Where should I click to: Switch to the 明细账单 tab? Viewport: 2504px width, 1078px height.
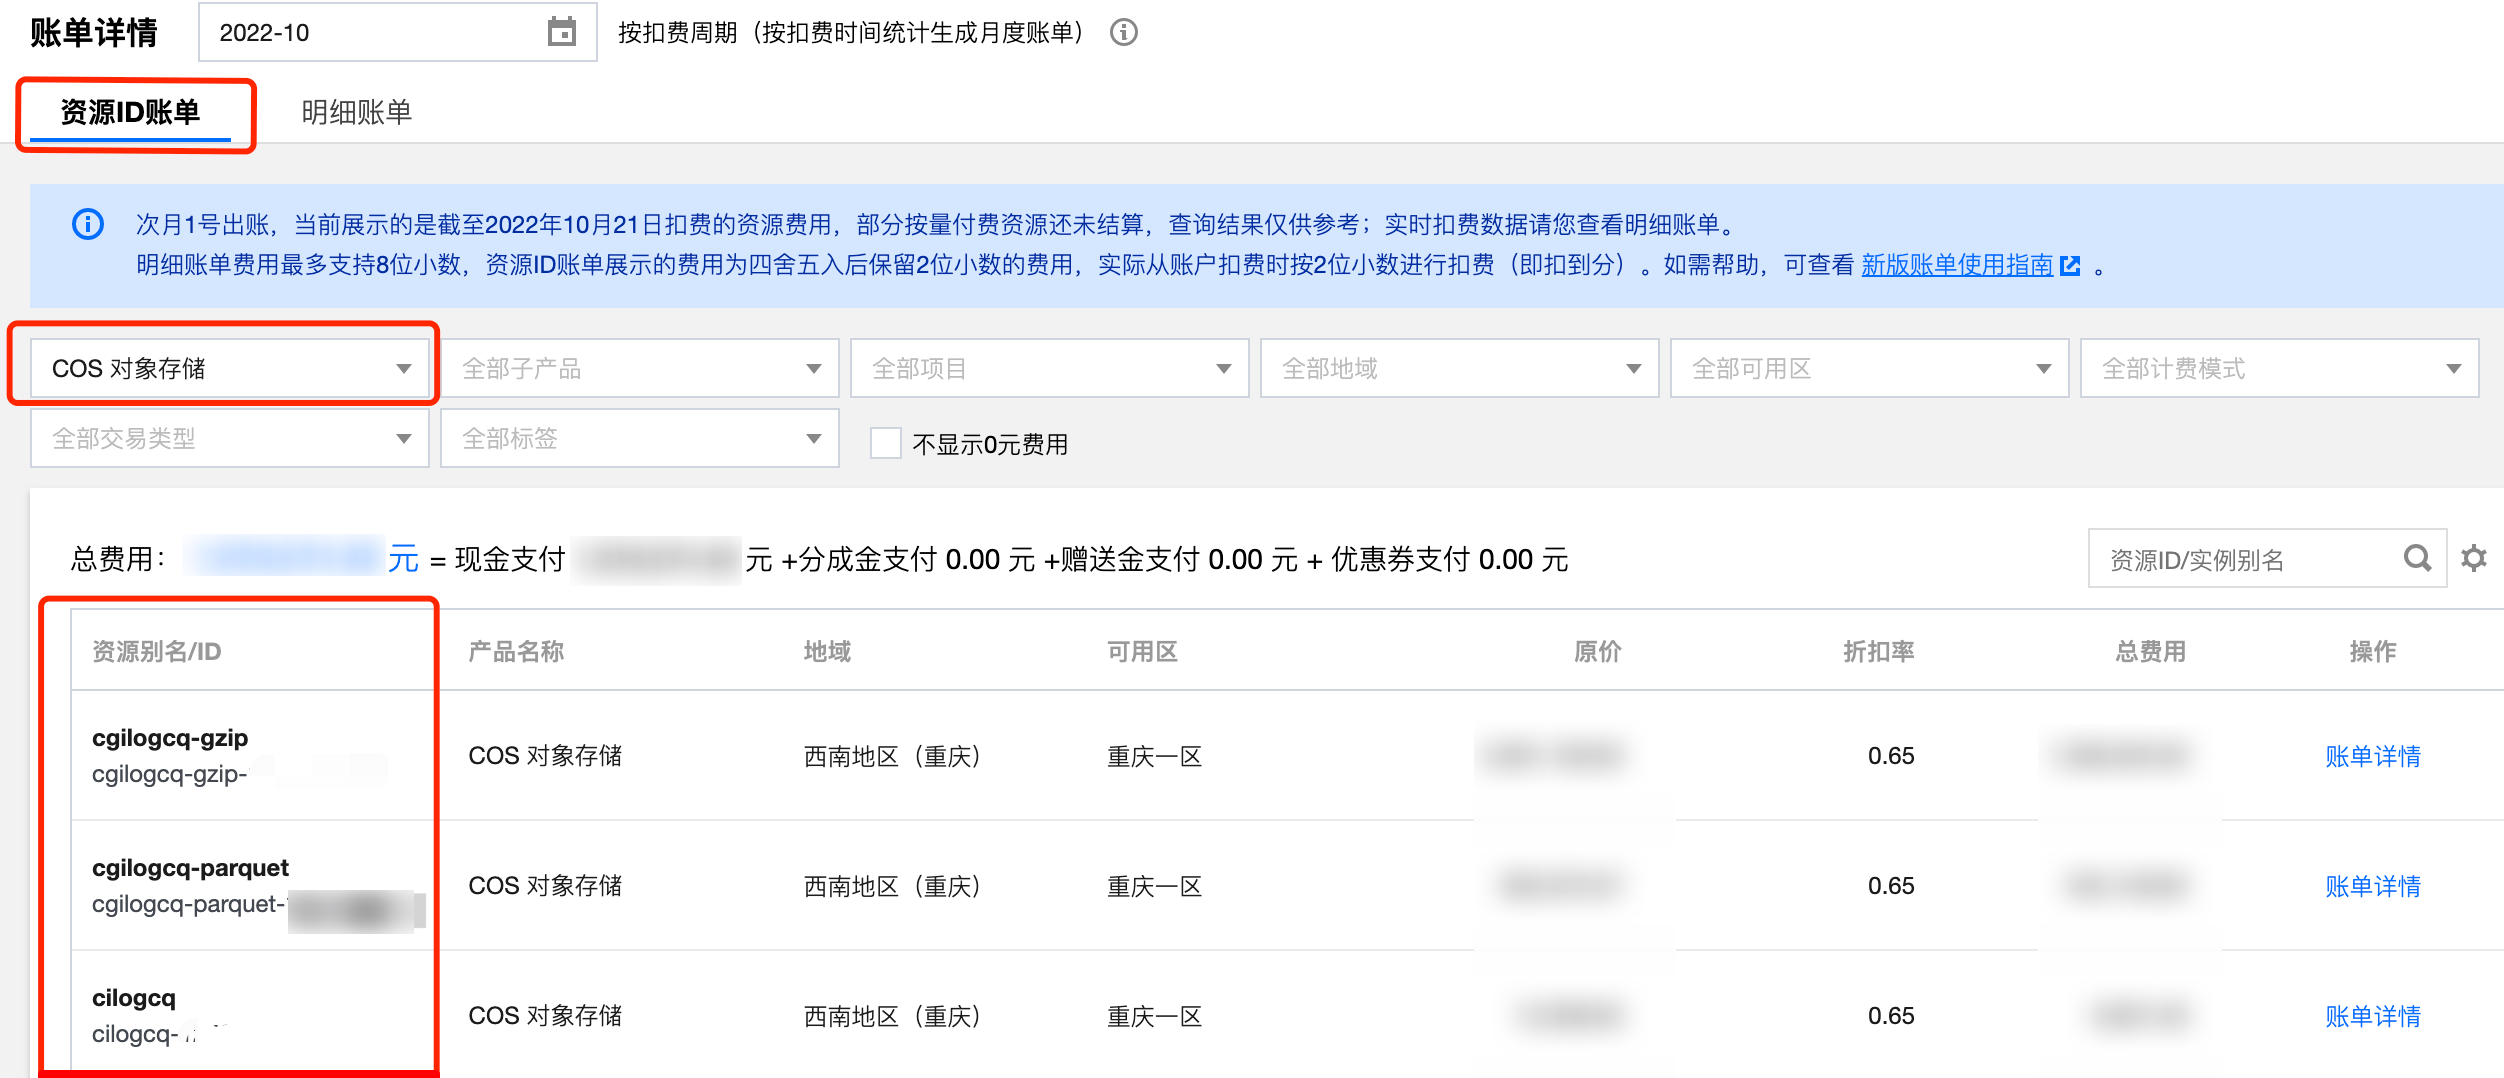(x=357, y=112)
